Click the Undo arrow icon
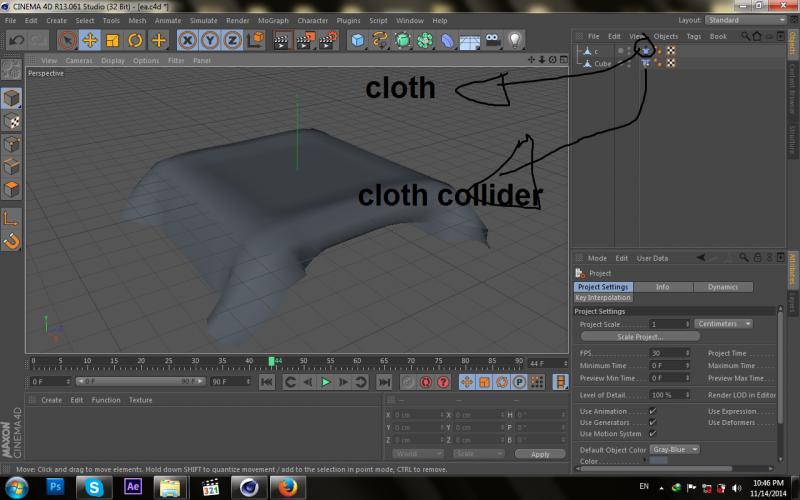 tap(16, 40)
